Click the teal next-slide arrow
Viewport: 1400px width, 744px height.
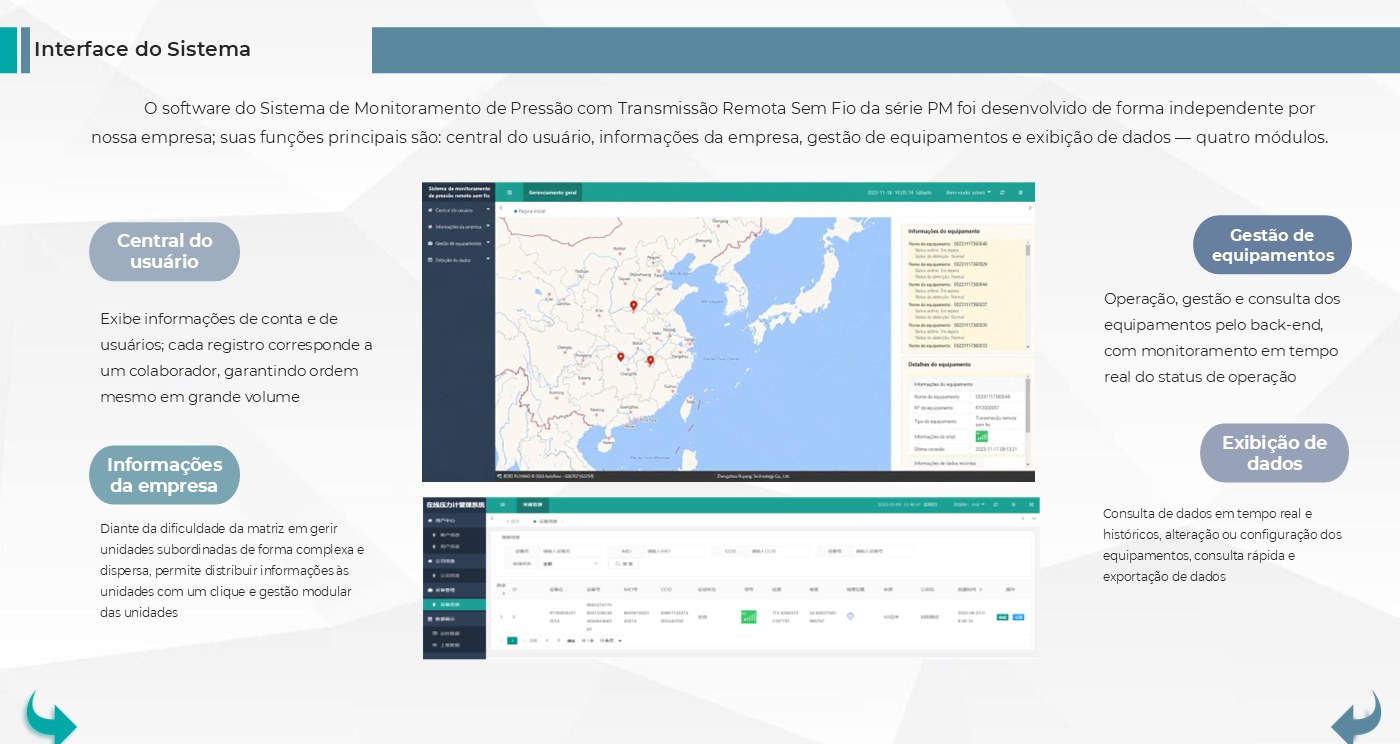51,717
